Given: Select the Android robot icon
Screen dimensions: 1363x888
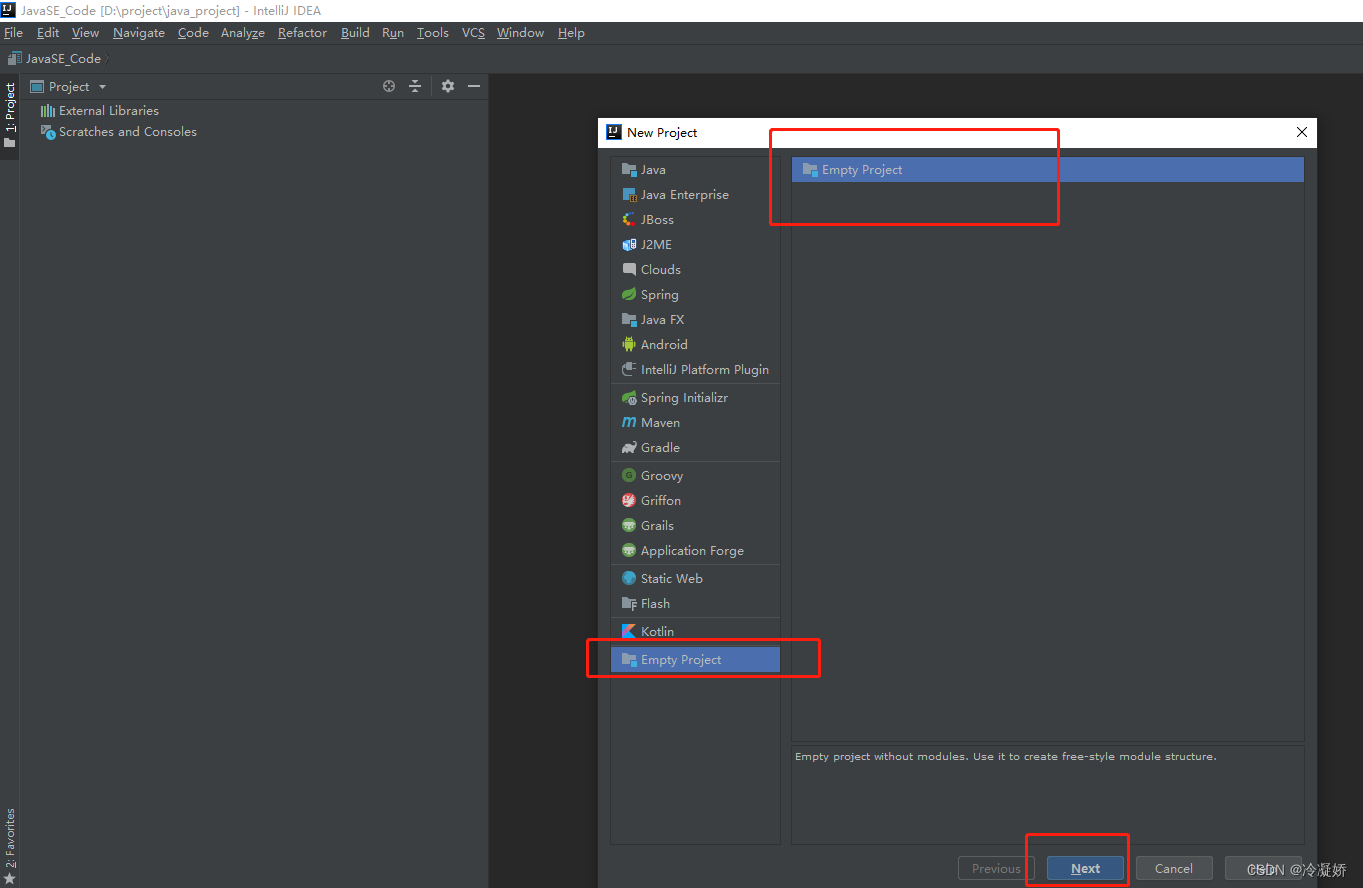Looking at the screenshot, I should (629, 345).
